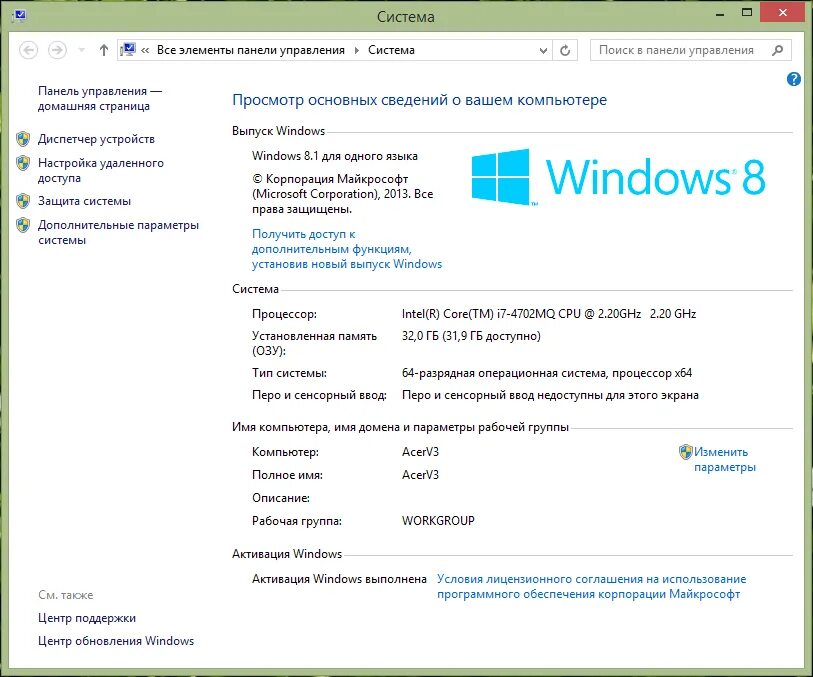
Task: Open 'Центр обновления Windows' link
Action: click(116, 641)
